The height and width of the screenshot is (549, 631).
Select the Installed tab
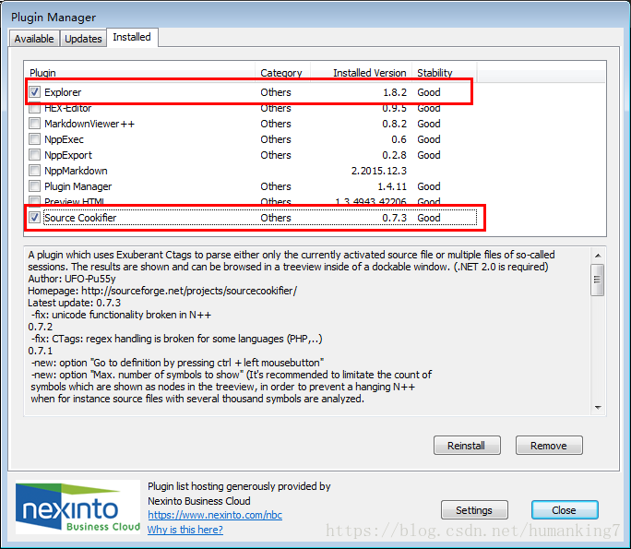132,38
